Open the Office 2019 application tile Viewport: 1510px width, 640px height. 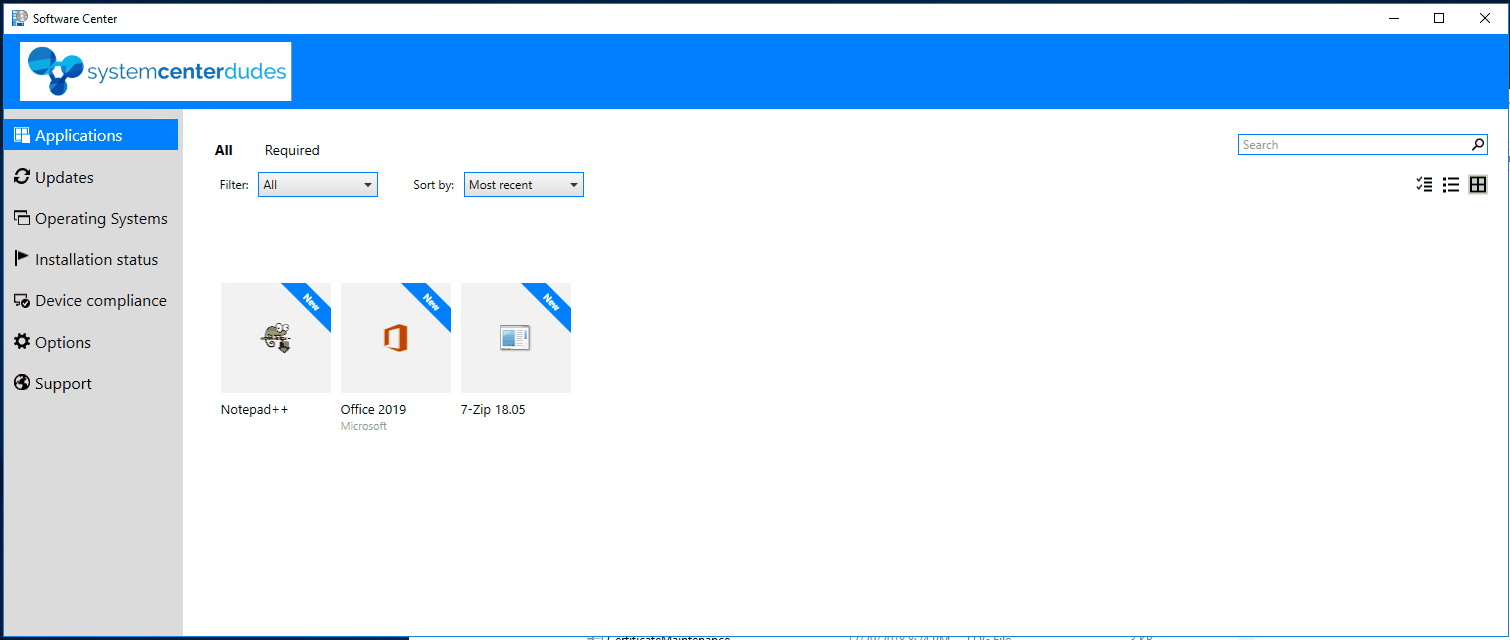pos(396,338)
